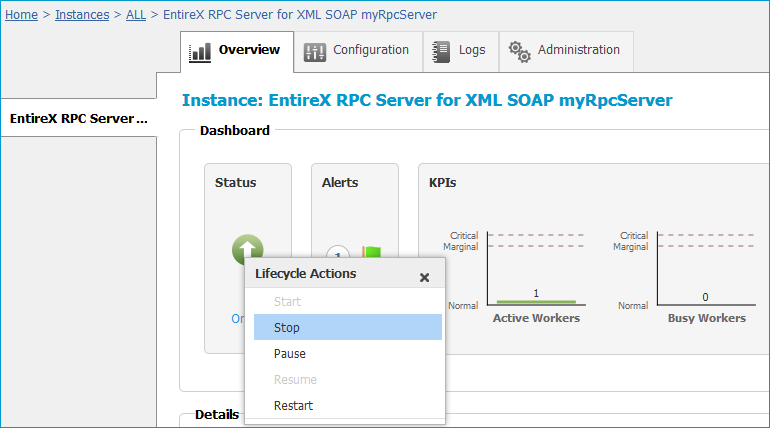Click the alerts count circle icon
Image resolution: width=770 pixels, height=428 pixels.
pyautogui.click(x=338, y=252)
